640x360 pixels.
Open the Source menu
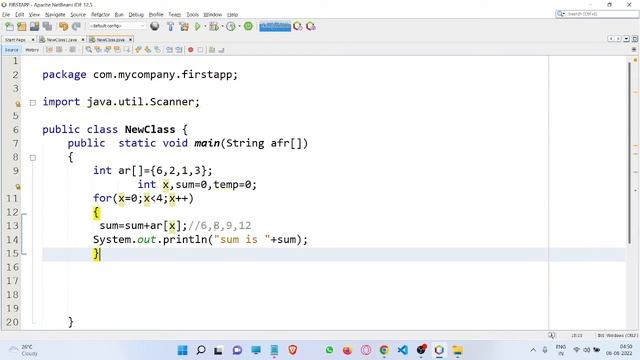pos(78,14)
